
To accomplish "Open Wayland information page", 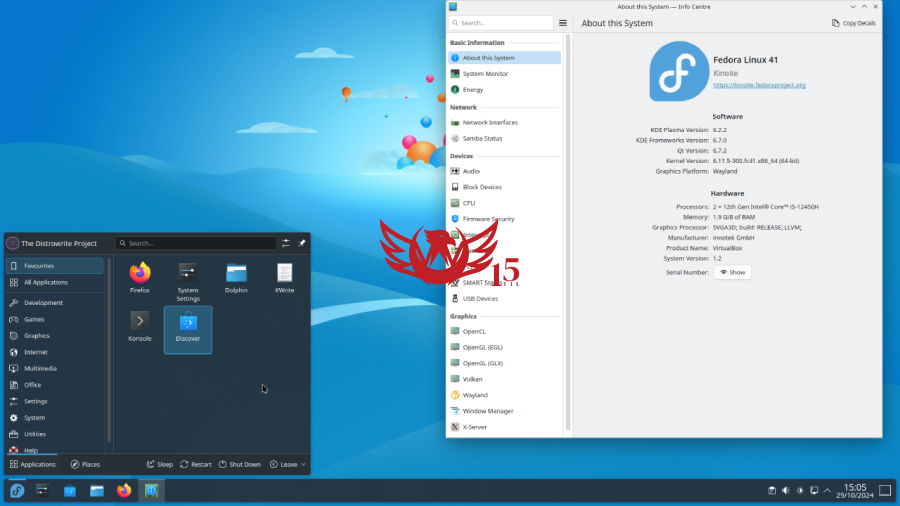I will tap(505, 395).
